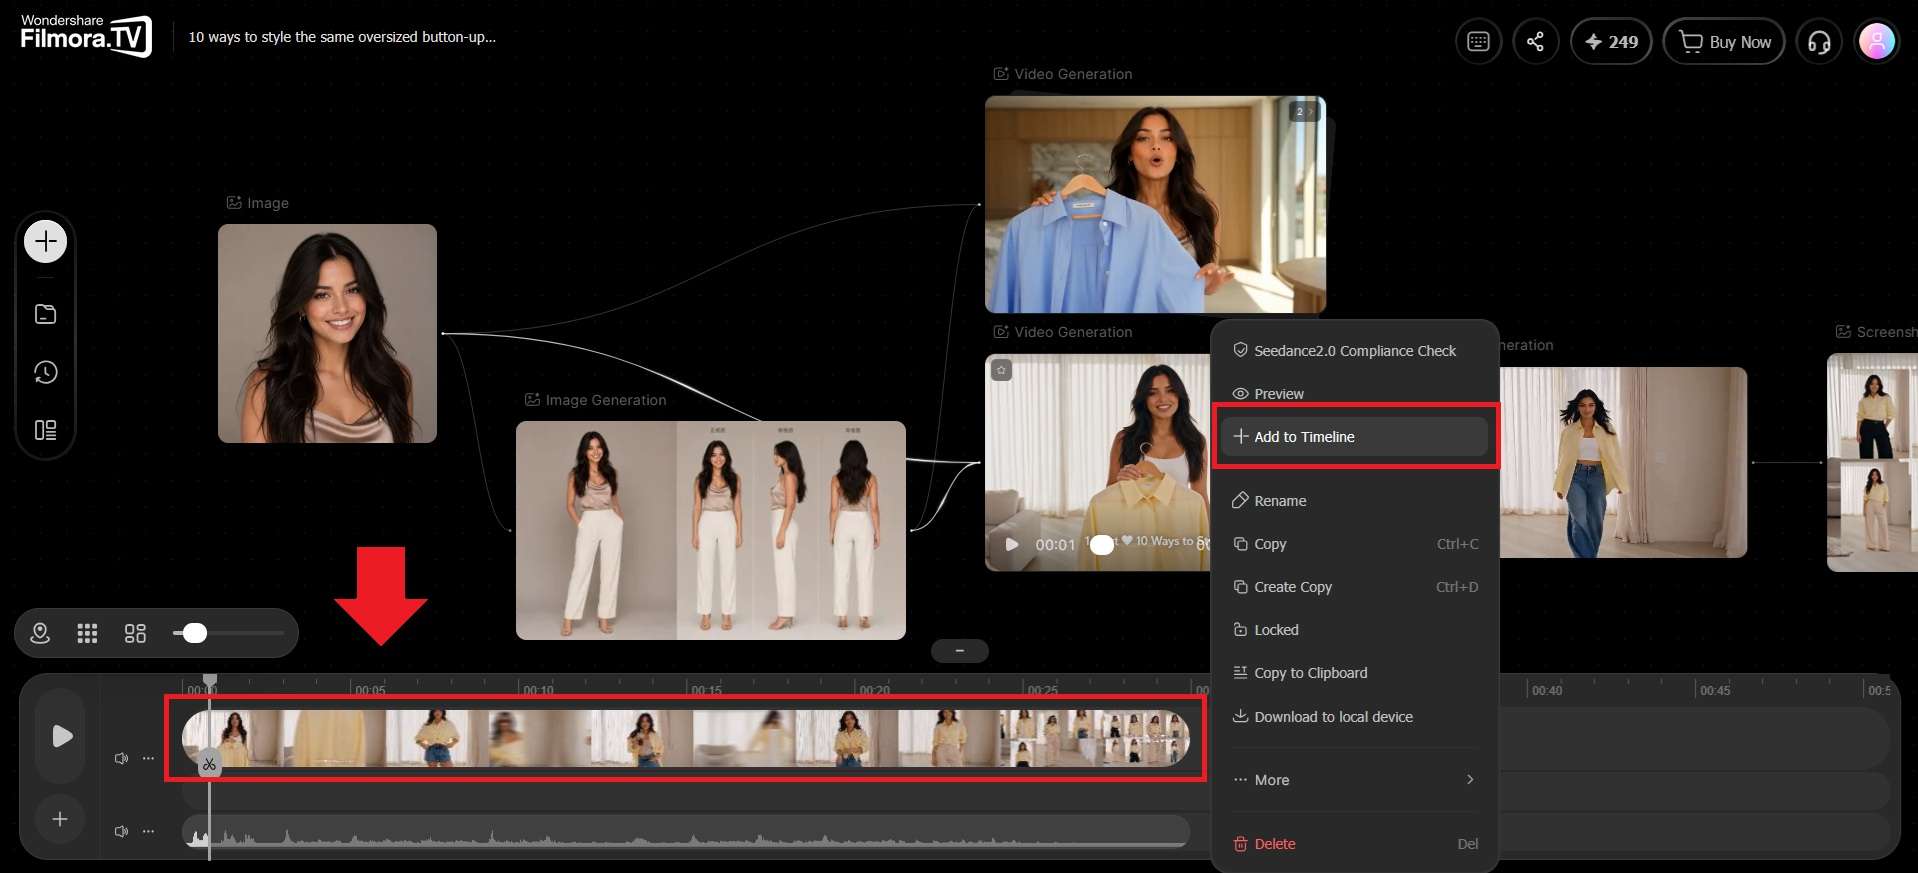The image size is (1918, 873).
Task: Select Copy from the context menu
Action: click(x=1354, y=544)
